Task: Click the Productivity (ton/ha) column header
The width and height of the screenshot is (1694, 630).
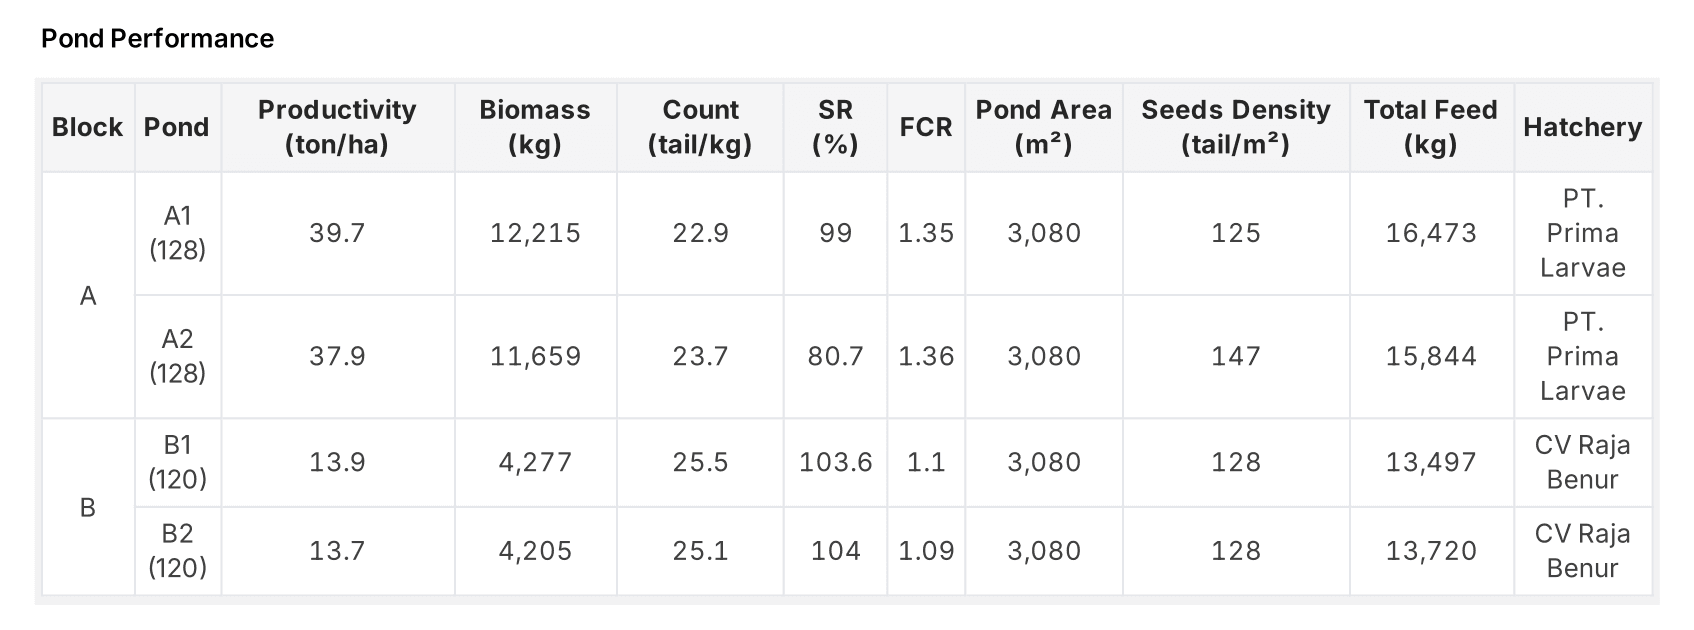Action: (337, 127)
